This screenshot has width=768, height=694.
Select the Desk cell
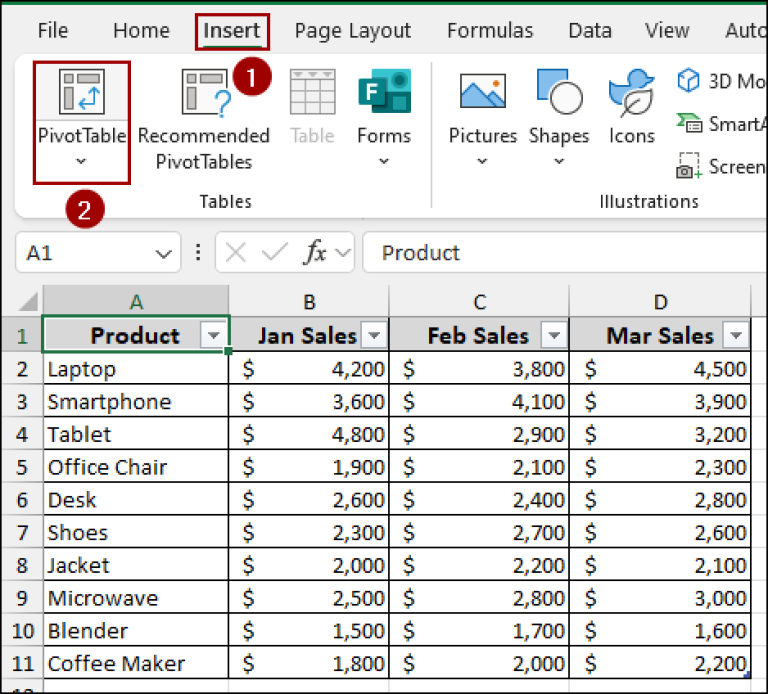pyautogui.click(x=136, y=500)
